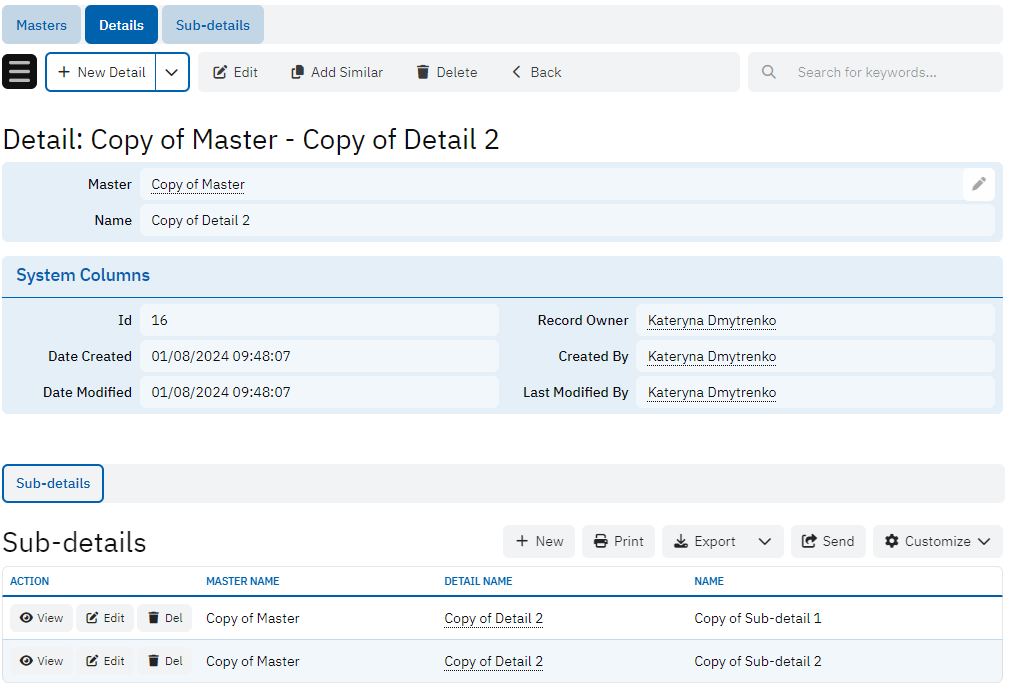Print the Sub-details list
This screenshot has width=1009, height=692.
[x=618, y=541]
